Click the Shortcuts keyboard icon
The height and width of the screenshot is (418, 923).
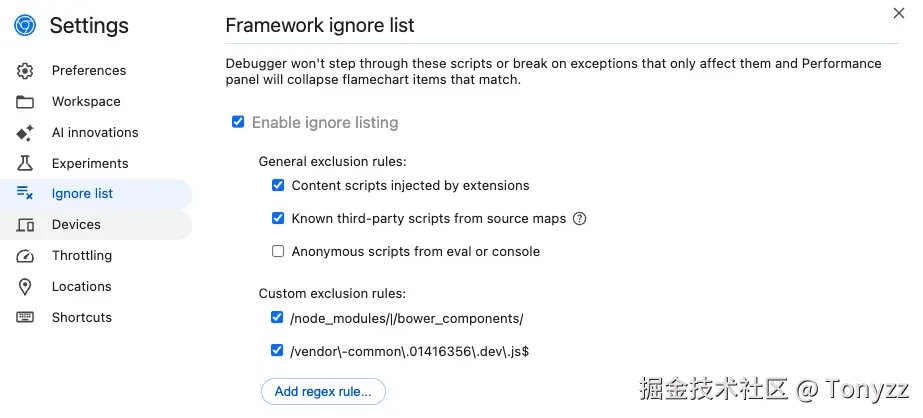pyautogui.click(x=25, y=318)
